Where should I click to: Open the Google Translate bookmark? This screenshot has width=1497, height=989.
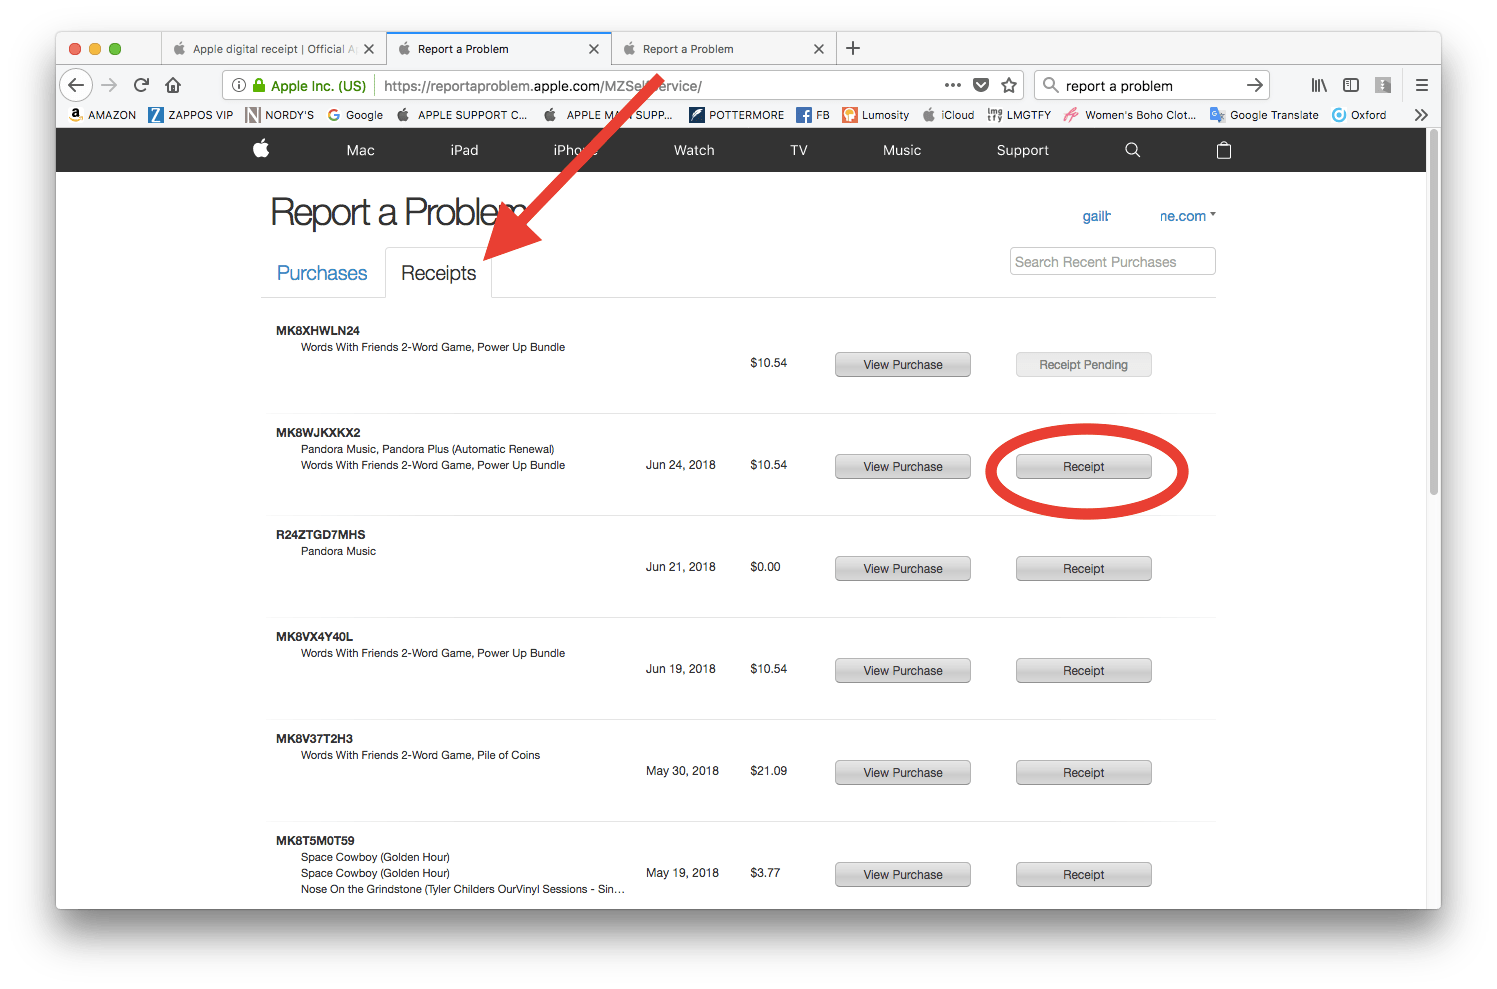click(1264, 114)
